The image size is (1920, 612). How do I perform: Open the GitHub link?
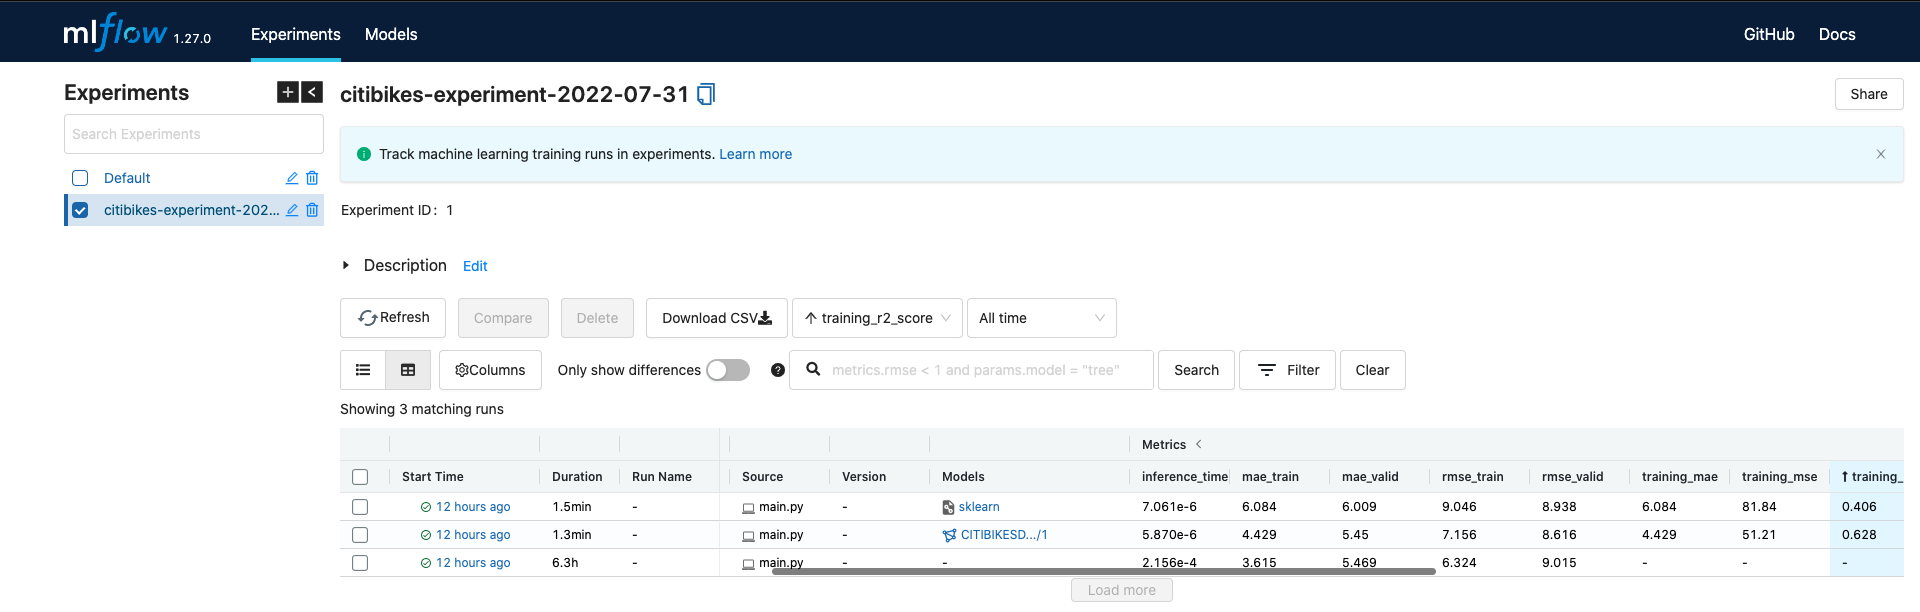[x=1769, y=34]
